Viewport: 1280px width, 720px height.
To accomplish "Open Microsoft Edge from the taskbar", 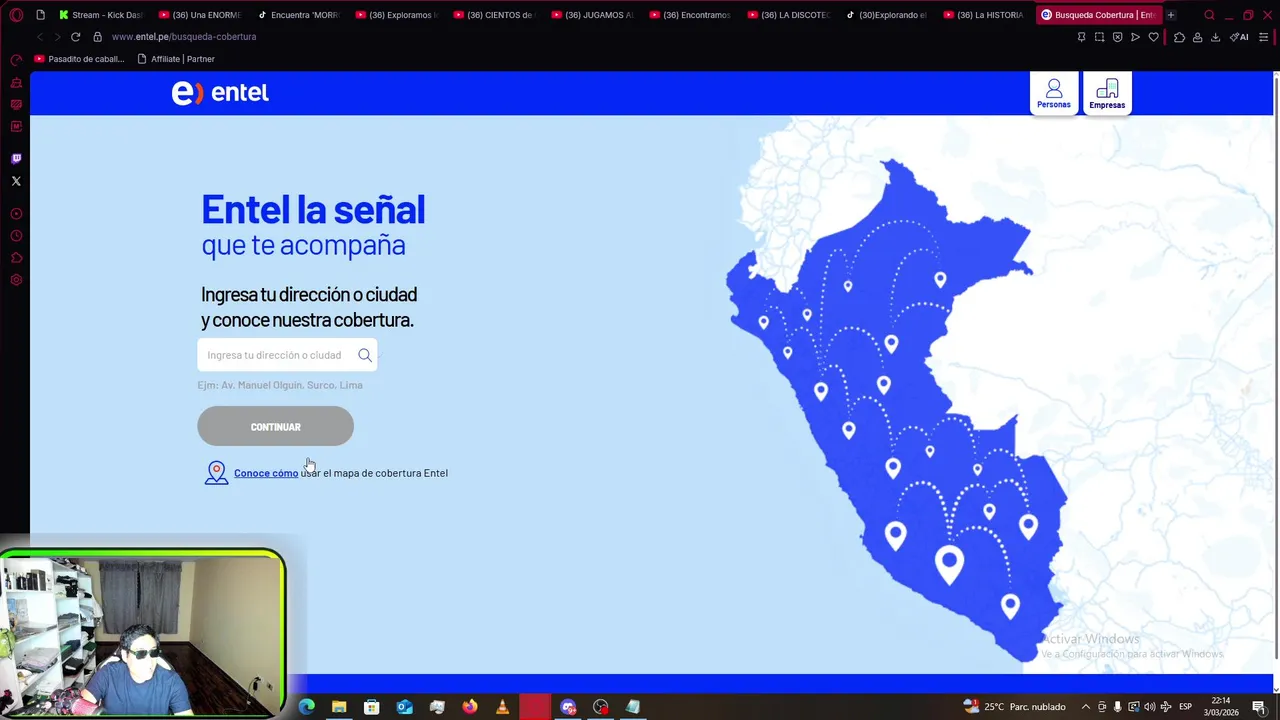I will [x=307, y=707].
